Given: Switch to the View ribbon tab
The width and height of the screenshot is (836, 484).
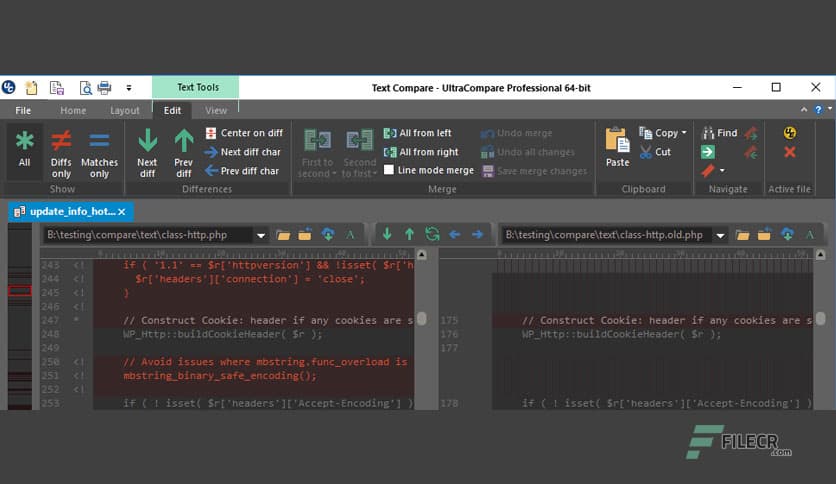Looking at the screenshot, I should 216,110.
